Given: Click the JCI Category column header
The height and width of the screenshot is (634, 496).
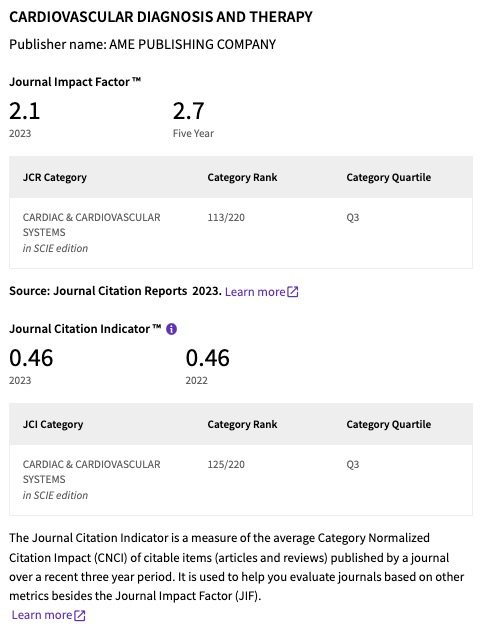Looking at the screenshot, I should (x=53, y=425).
